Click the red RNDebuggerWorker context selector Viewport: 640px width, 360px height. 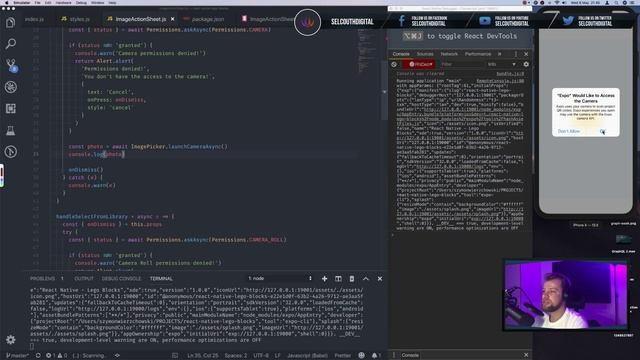click(x=420, y=64)
